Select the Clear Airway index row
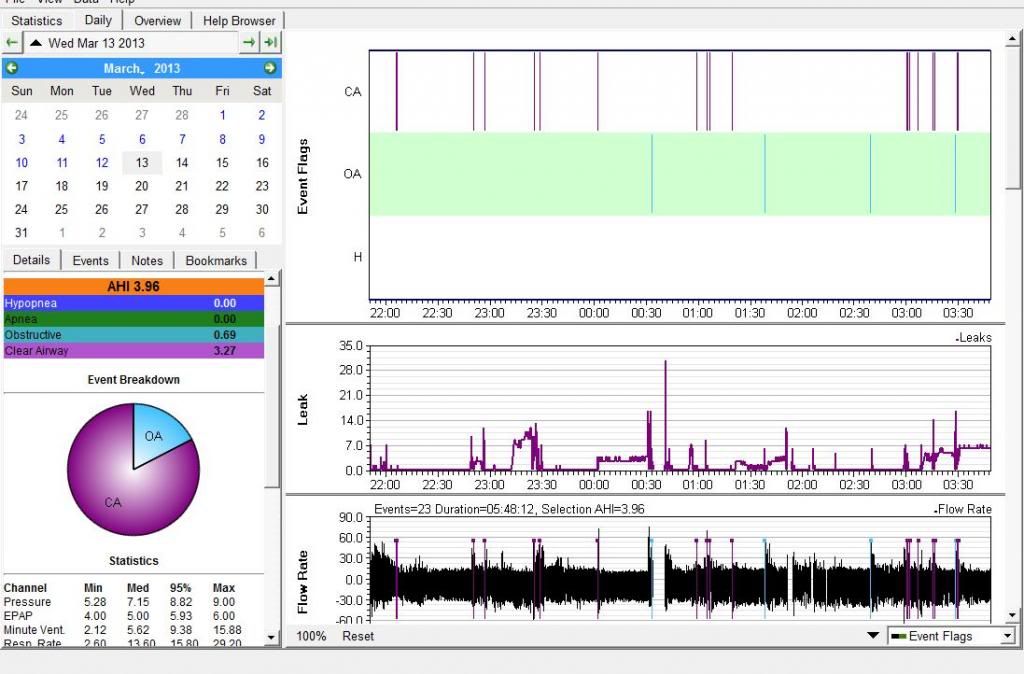This screenshot has height=674, width=1024. (x=133, y=351)
